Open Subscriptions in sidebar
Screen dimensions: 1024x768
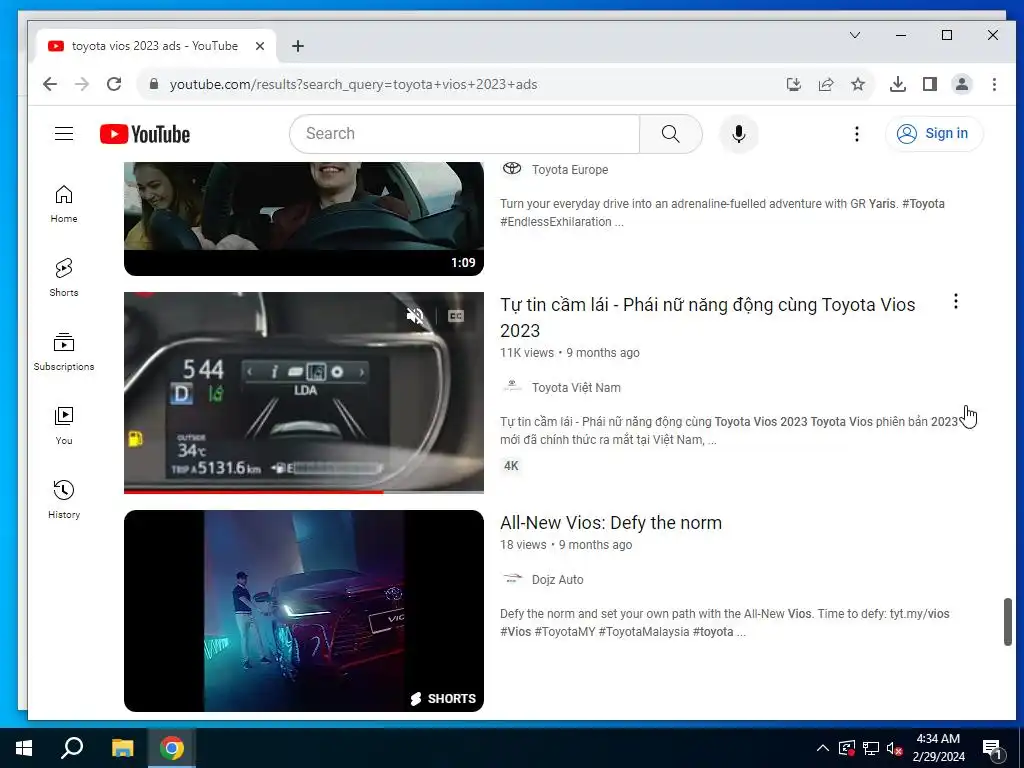pyautogui.click(x=64, y=351)
